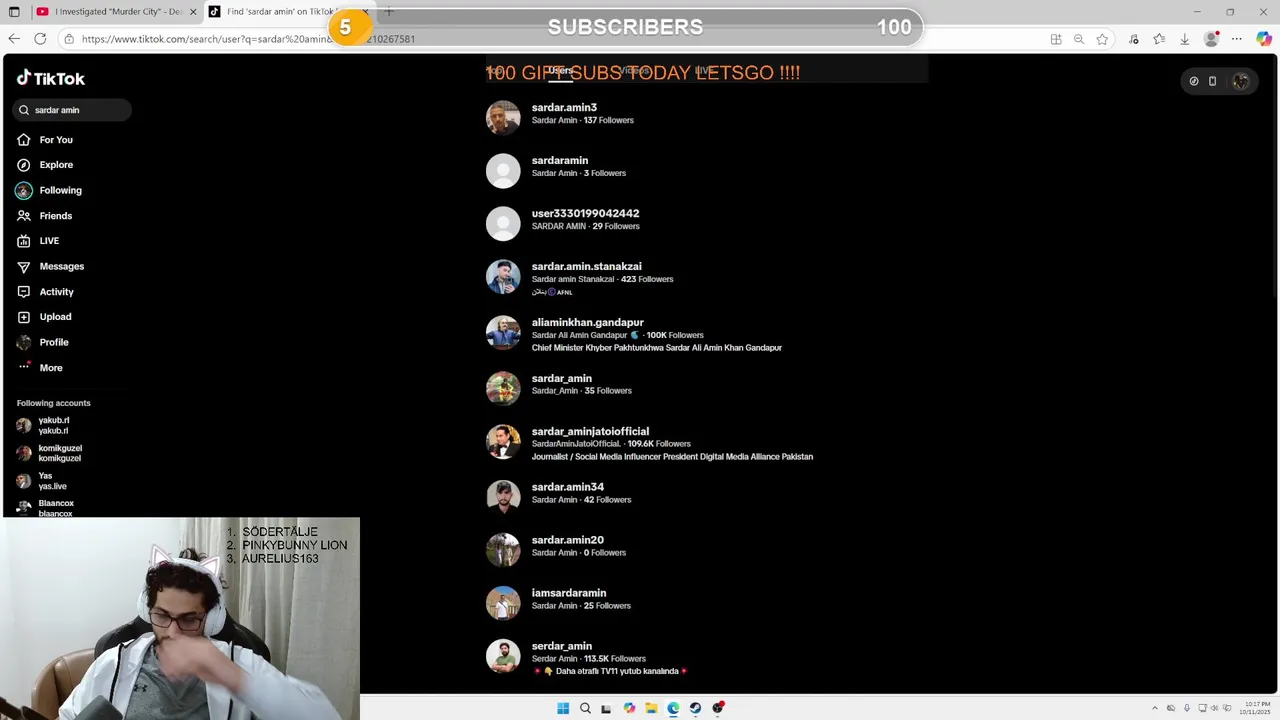Click the Edge split screen apps icon
This screenshot has width=1280, height=720.
click(1056, 39)
